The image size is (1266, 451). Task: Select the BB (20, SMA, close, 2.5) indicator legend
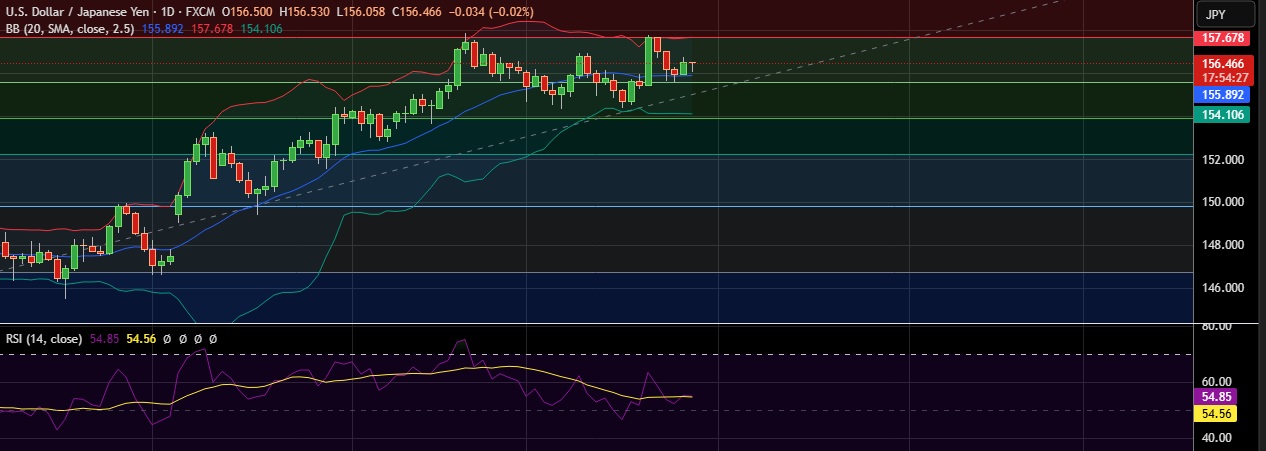coord(69,27)
